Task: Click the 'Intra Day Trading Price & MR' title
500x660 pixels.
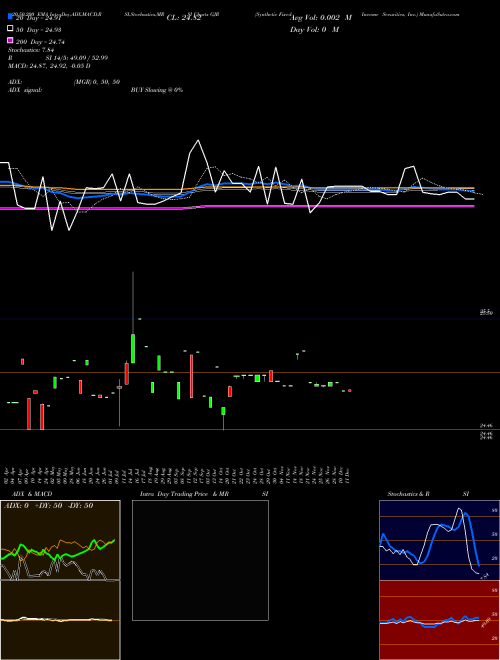Action: 184,494
